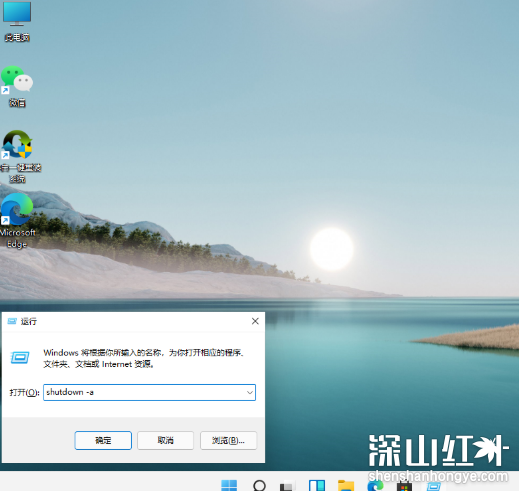Open File Explorer from the taskbar
519x491 pixels.
coord(346,485)
